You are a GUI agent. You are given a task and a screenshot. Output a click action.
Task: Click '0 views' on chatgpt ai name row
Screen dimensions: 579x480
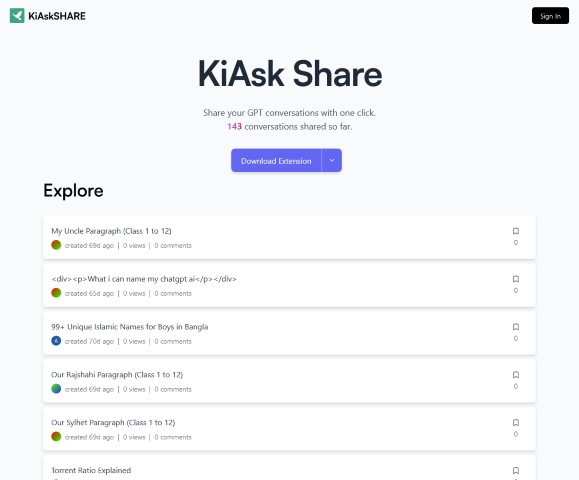[134, 294]
